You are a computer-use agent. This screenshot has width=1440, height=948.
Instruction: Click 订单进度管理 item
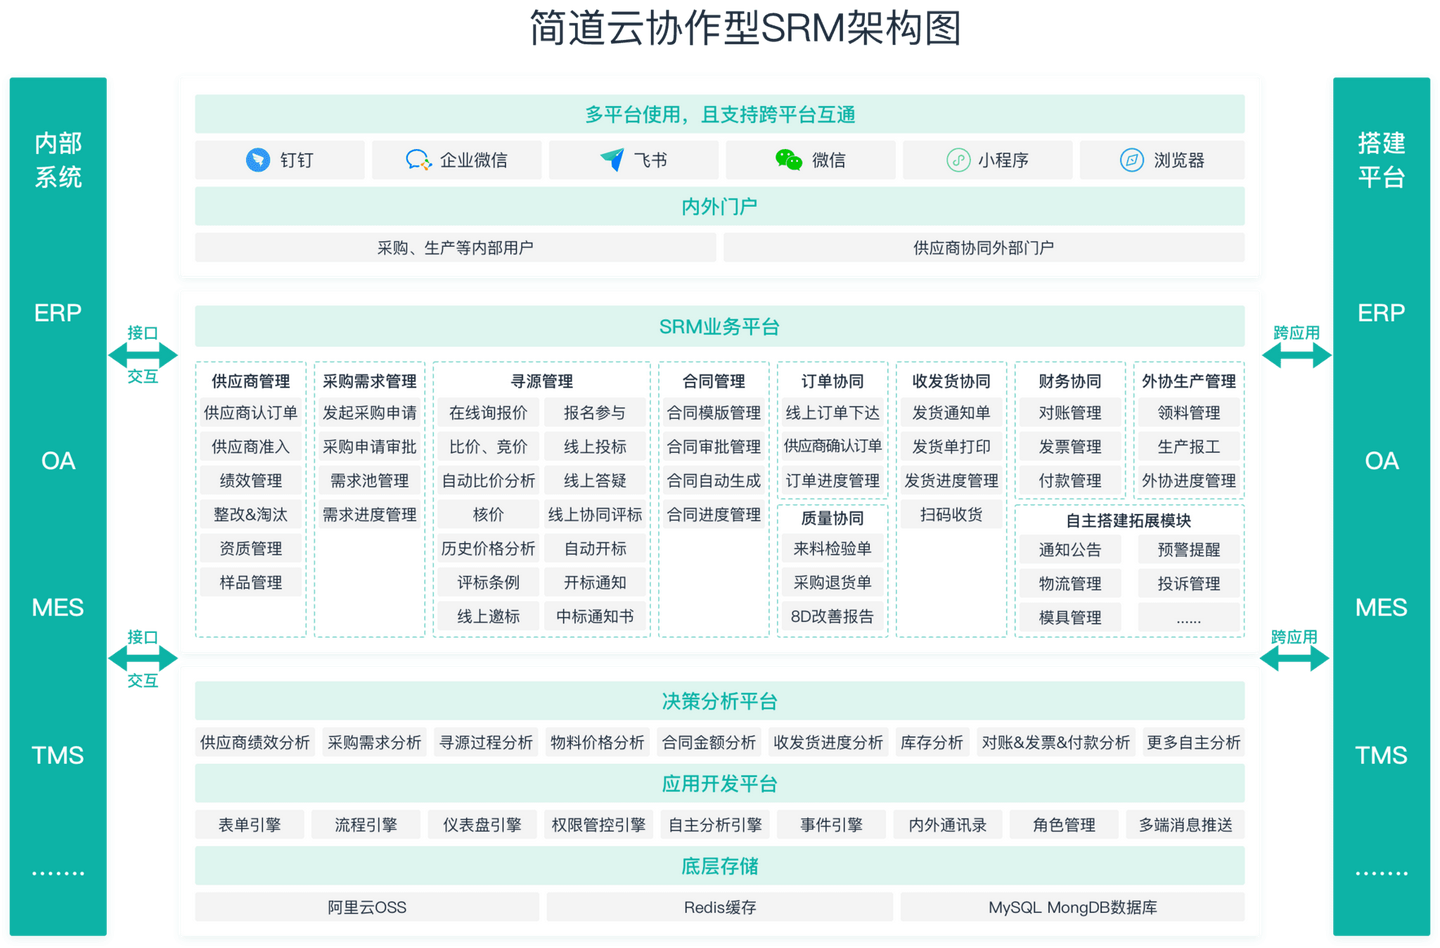click(832, 481)
